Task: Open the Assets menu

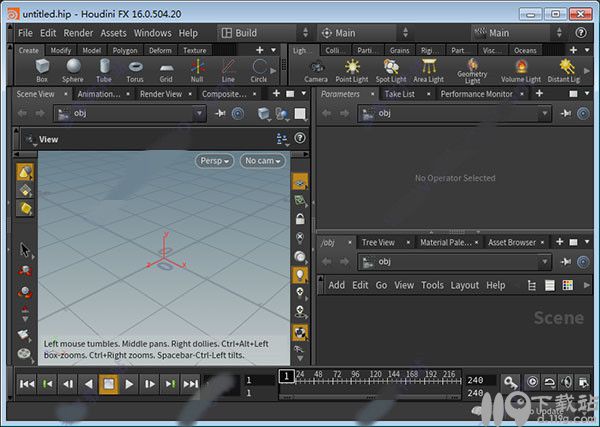Action: pos(113,33)
